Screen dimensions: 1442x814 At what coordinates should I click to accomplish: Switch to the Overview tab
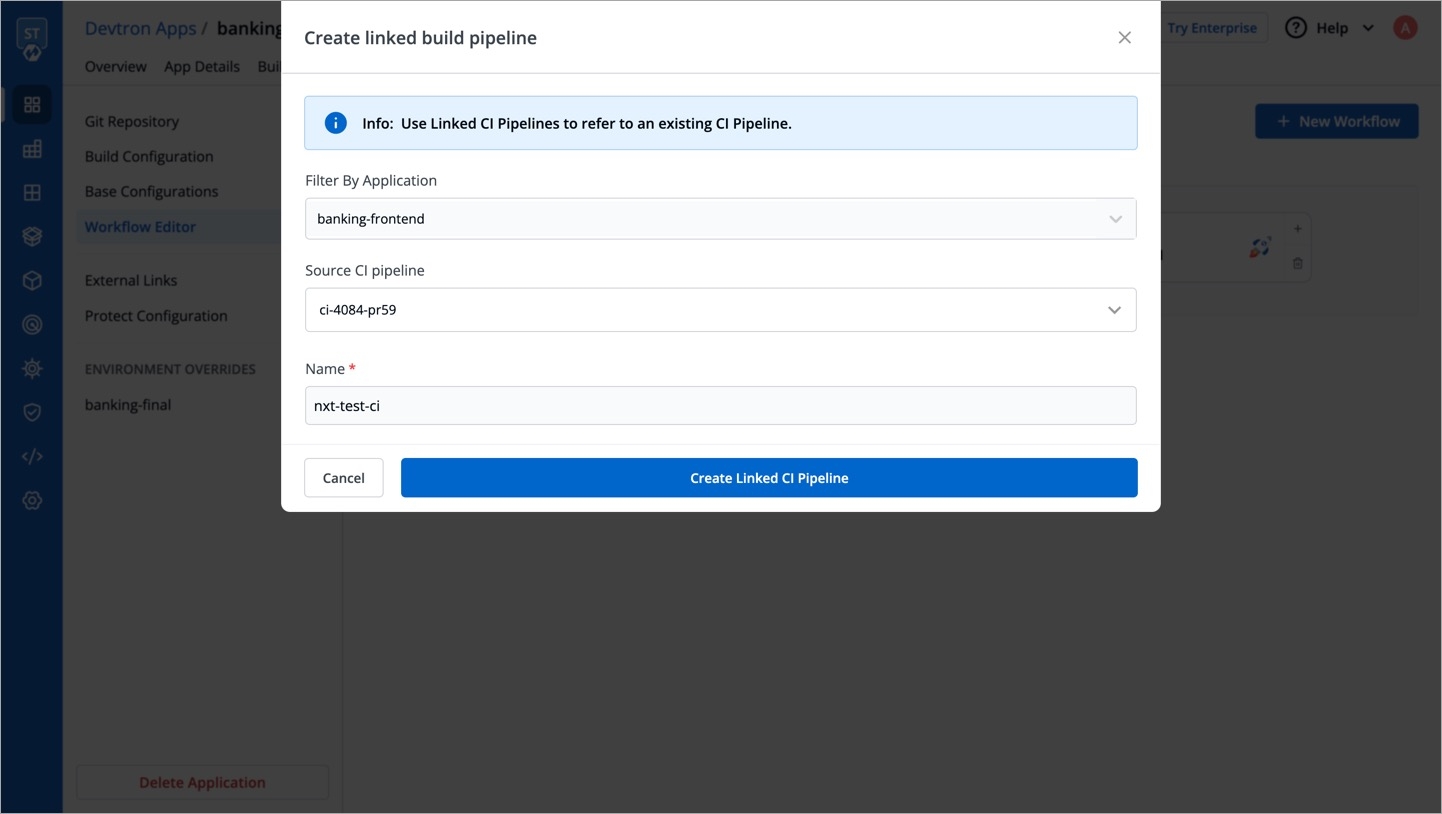click(115, 67)
